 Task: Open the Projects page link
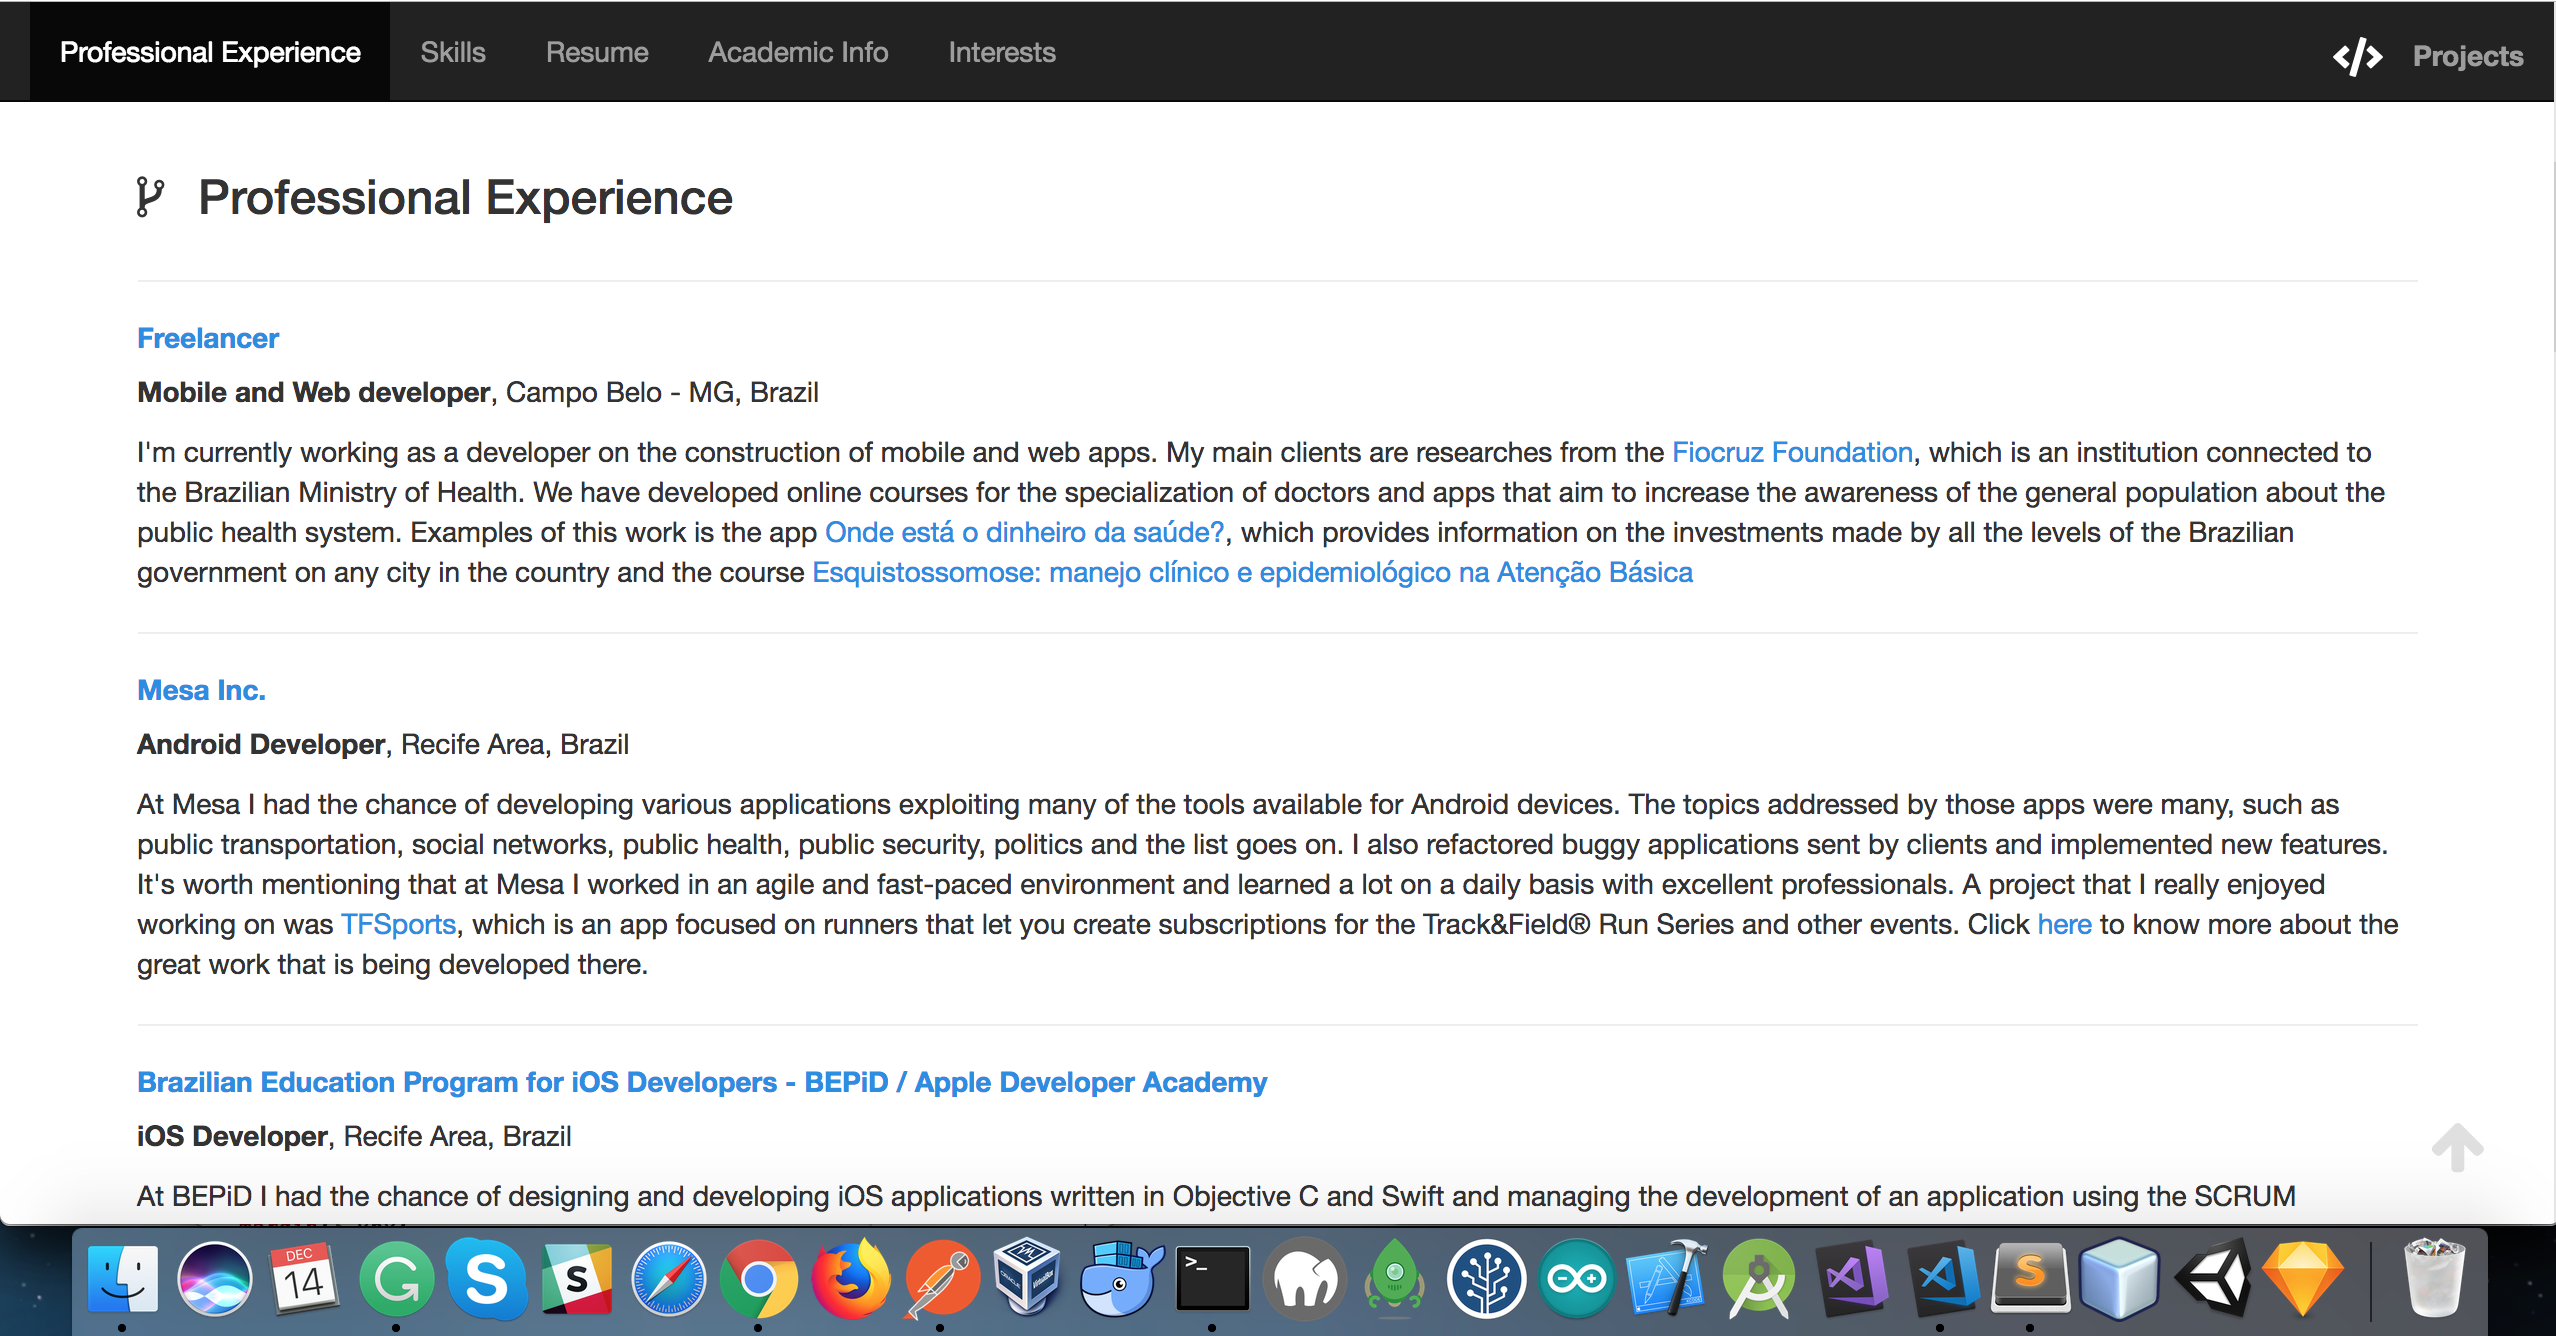pos(2467,56)
